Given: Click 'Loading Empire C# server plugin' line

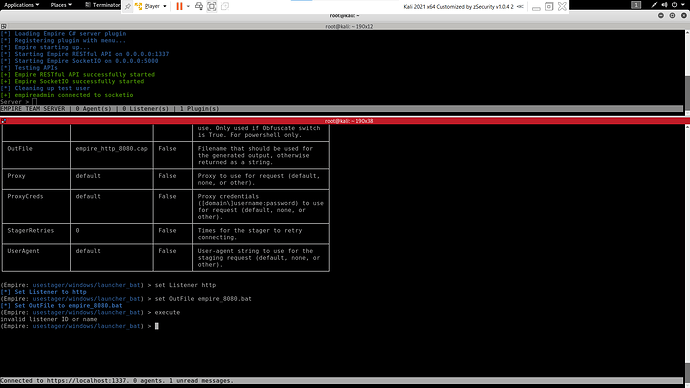Looking at the screenshot, I should click(x=63, y=33).
